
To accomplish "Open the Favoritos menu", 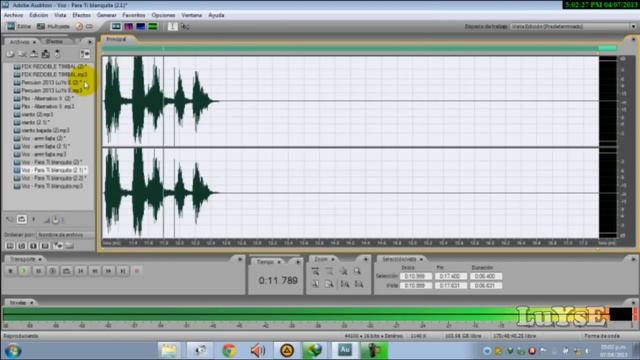I will [x=134, y=15].
